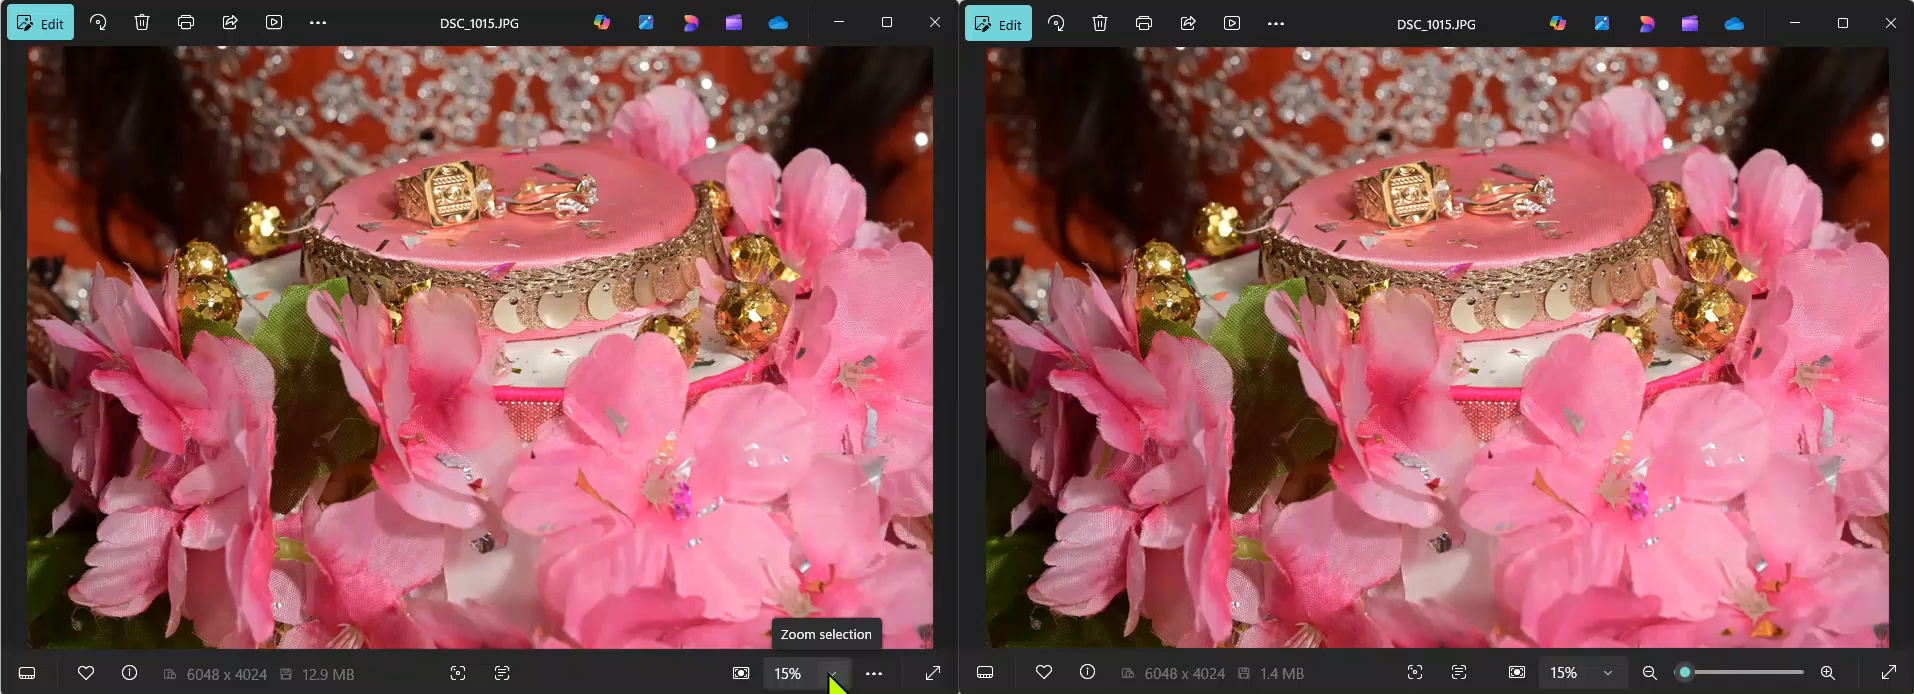Viewport: 1914px width, 694px height.
Task: Open OneDrive cloud icon in left window
Action: (778, 22)
